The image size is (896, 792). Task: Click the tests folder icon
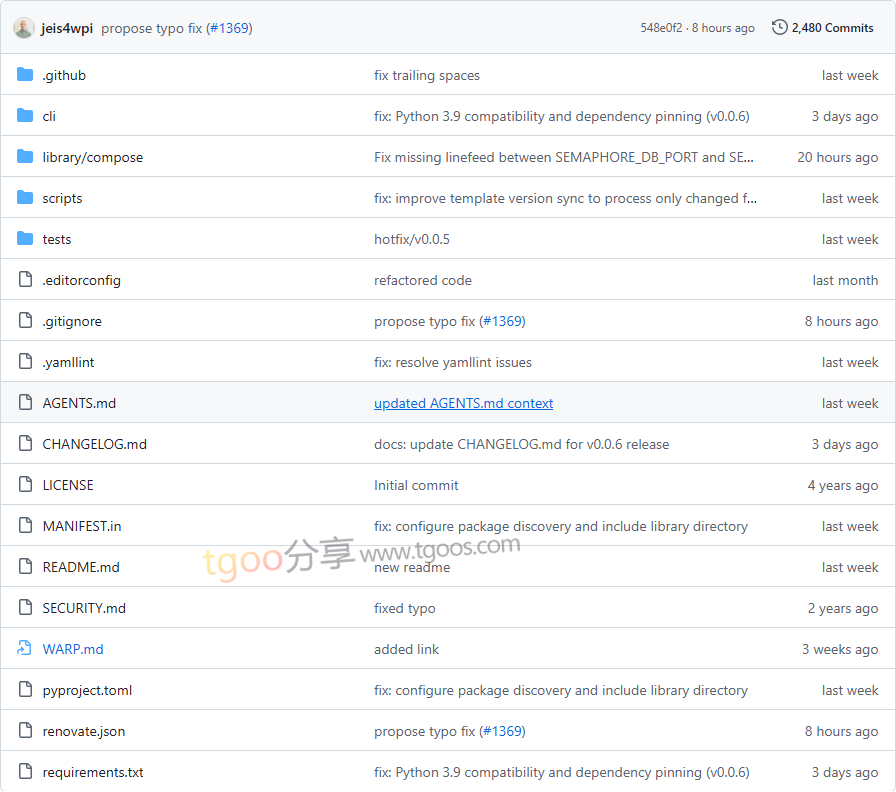coord(25,239)
